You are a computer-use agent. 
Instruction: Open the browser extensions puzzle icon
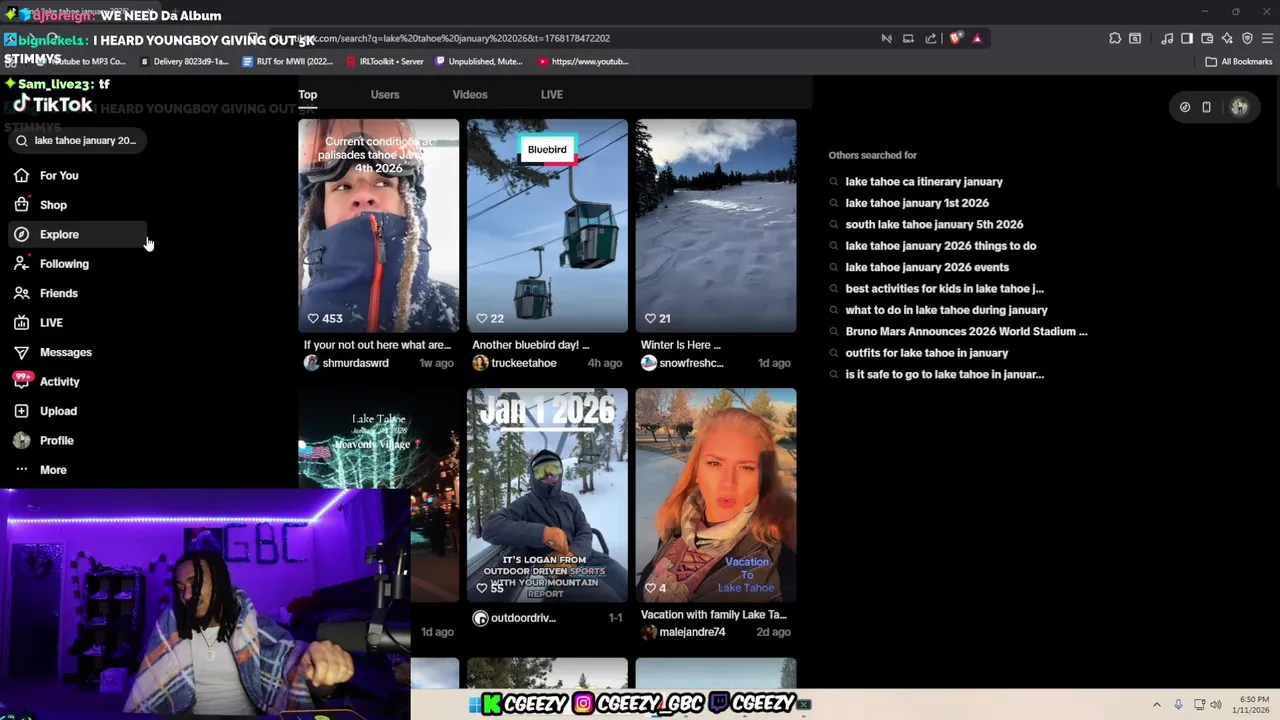point(1115,38)
